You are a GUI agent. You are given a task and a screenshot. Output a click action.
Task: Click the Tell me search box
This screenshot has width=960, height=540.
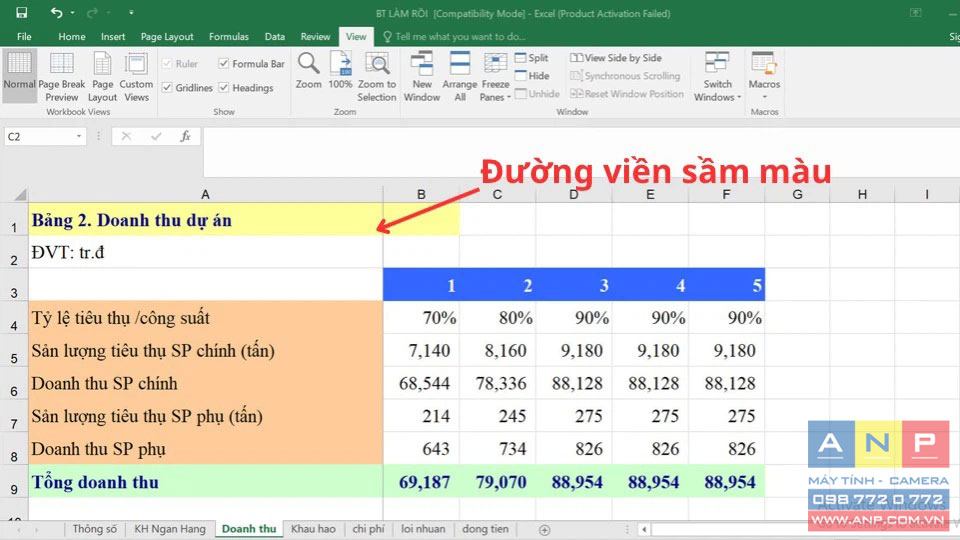(454, 37)
